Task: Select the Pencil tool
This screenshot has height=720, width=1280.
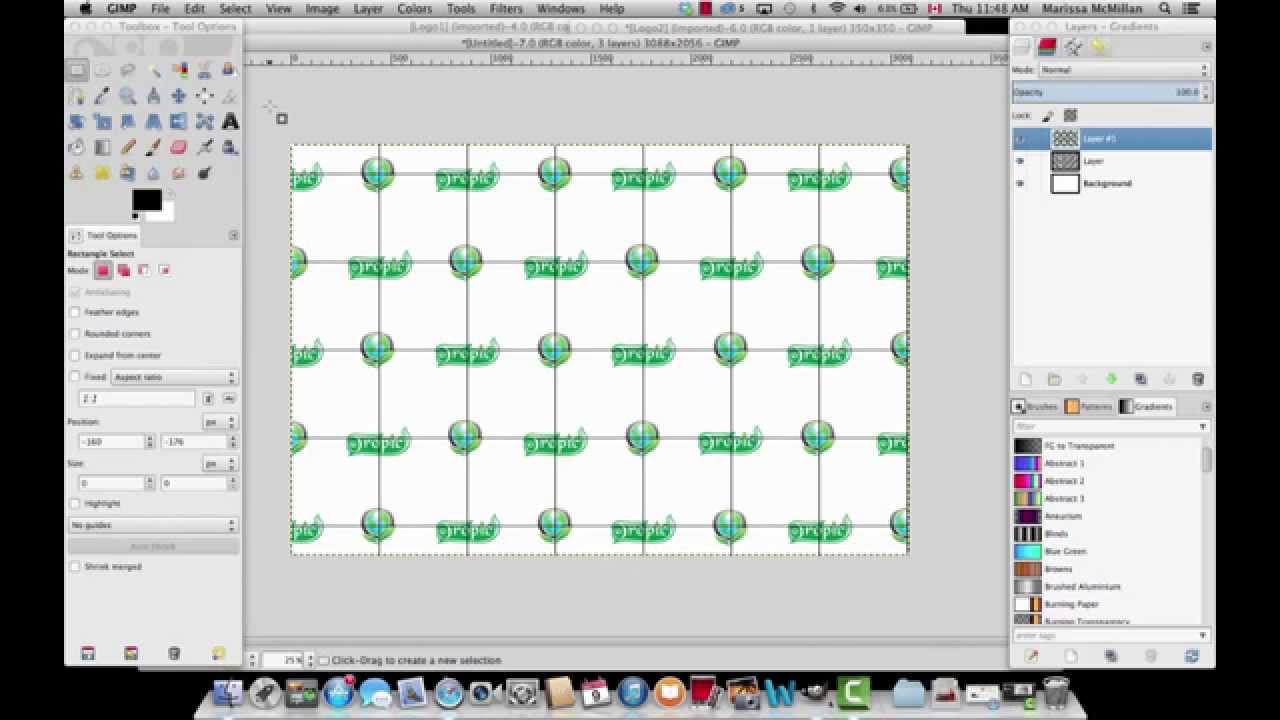Action: tap(128, 147)
